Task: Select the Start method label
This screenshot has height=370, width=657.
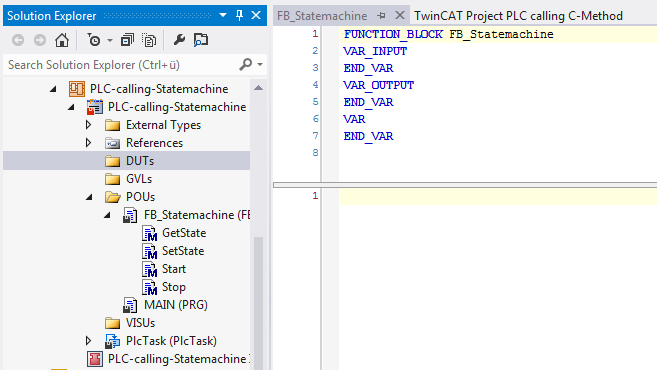Action: tap(174, 269)
